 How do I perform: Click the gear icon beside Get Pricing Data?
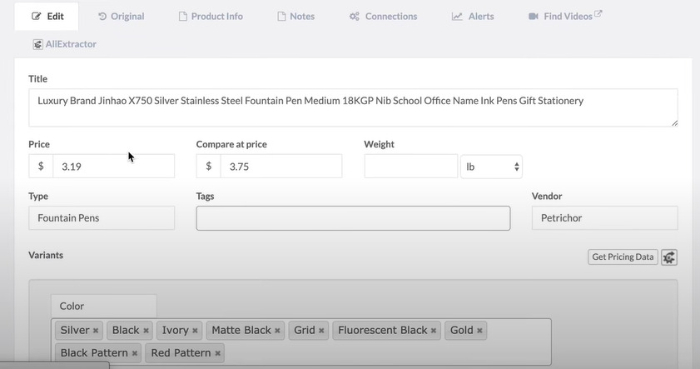click(669, 257)
